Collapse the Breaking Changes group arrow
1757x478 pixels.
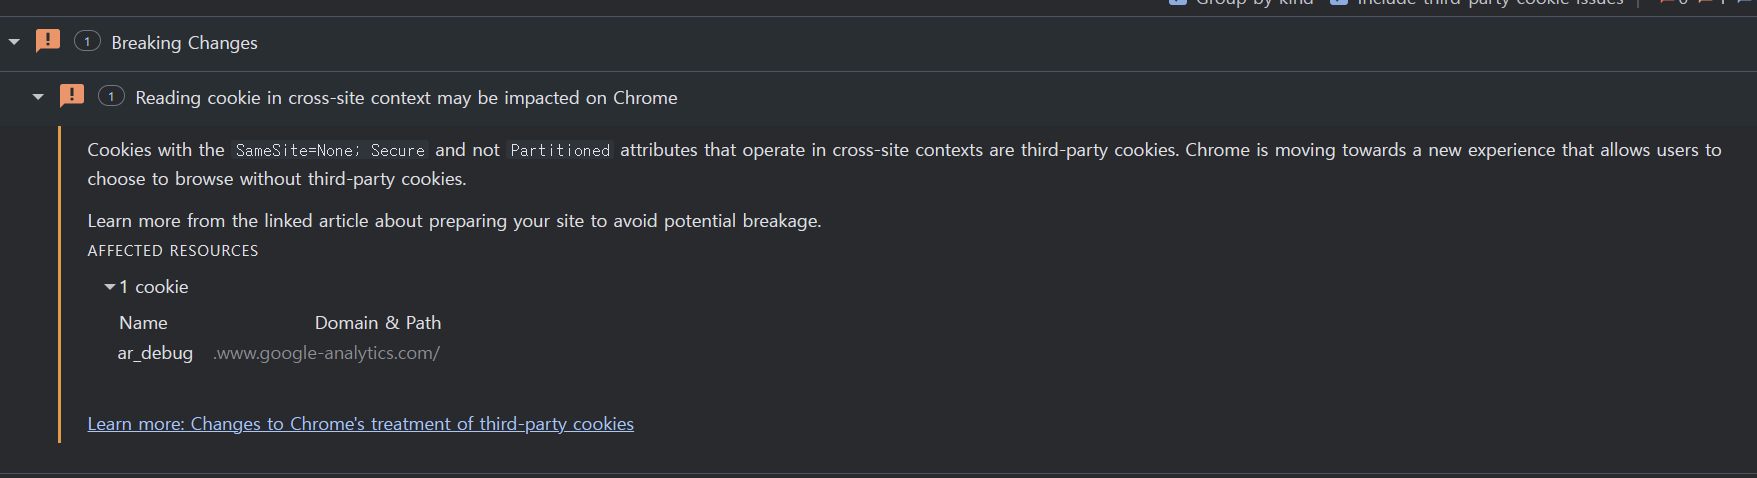pyautogui.click(x=14, y=42)
